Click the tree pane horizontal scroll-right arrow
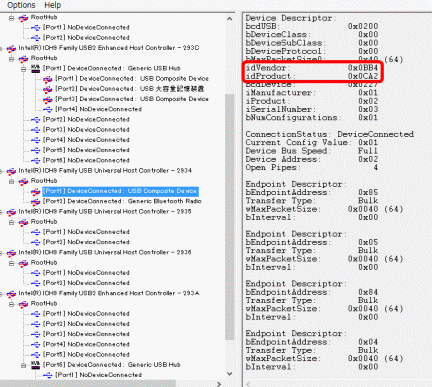 pyautogui.click(x=219, y=384)
